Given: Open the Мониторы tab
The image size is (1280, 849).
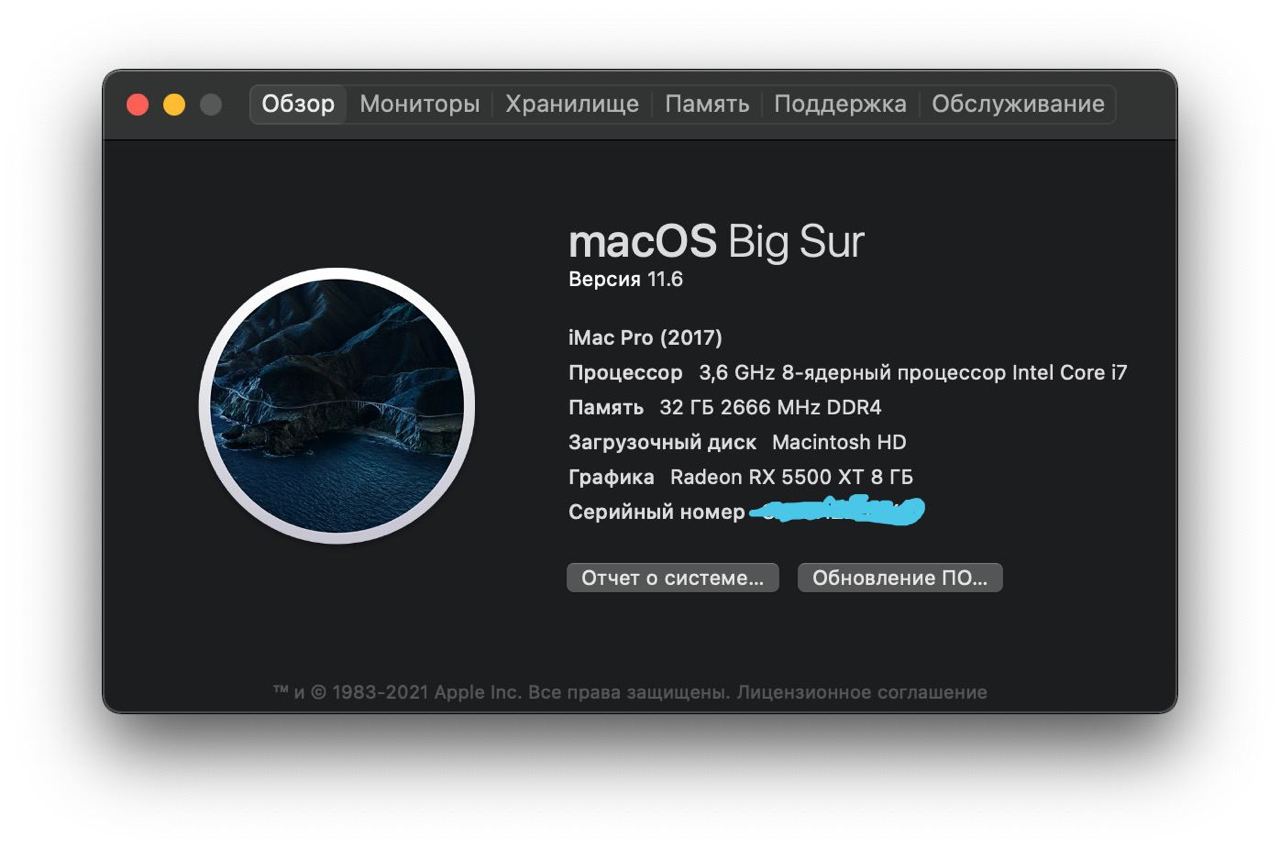Looking at the screenshot, I should [420, 104].
